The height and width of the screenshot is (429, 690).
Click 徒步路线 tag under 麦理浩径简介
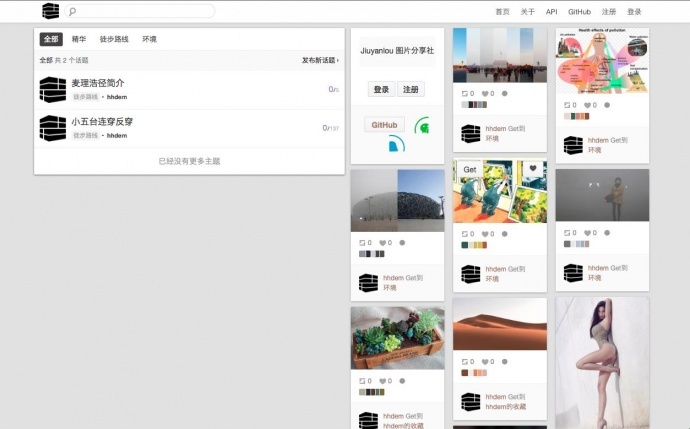85,97
